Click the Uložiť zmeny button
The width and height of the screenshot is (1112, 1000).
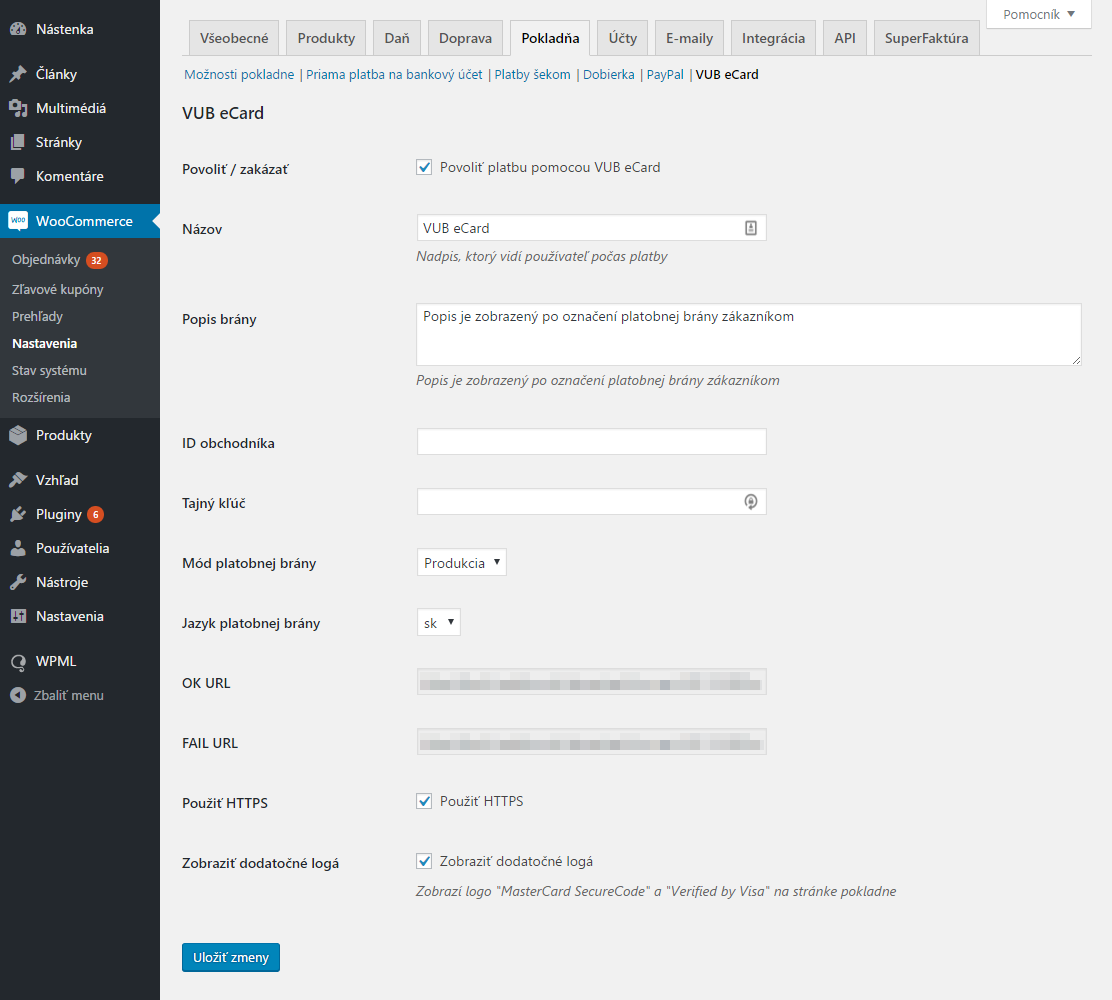click(230, 957)
